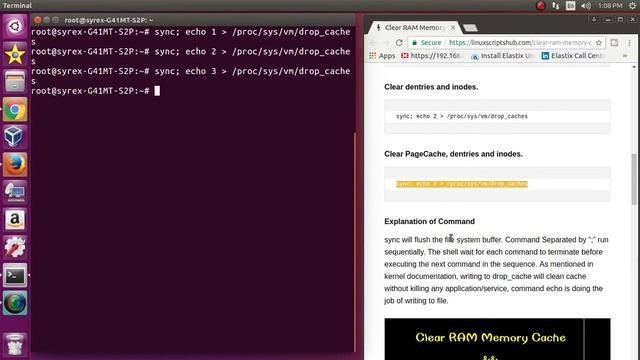The height and width of the screenshot is (360, 640).
Task: Open VirtualBox from the dock
Action: pyautogui.click(x=15, y=137)
